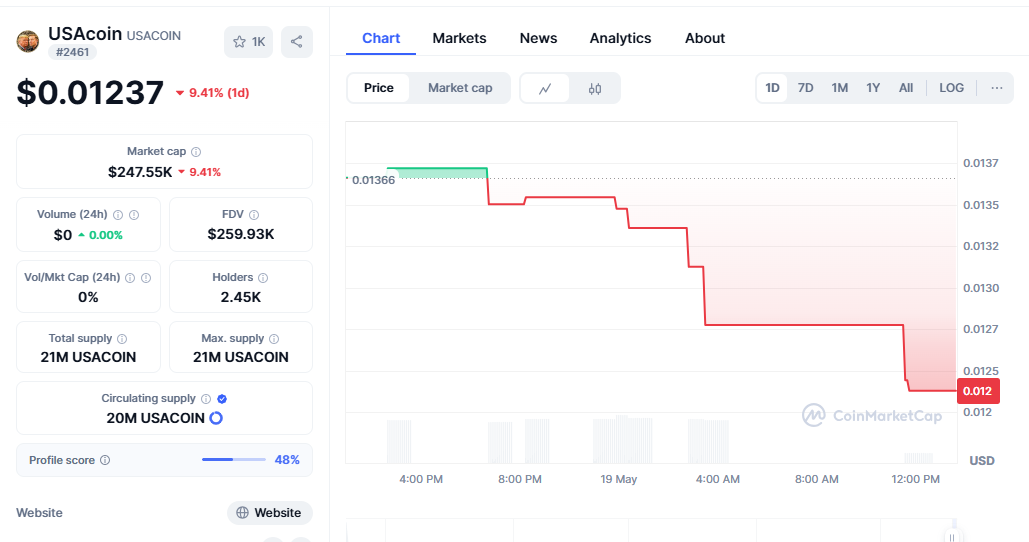Viewport: 1029px width, 542px height.
Task: Switch to line chart view
Action: point(545,89)
